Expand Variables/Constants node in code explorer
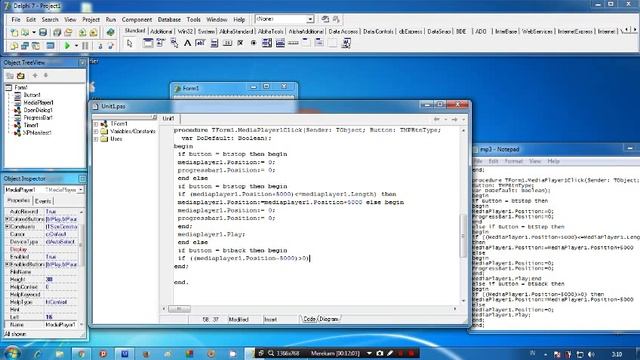 click(x=96, y=131)
